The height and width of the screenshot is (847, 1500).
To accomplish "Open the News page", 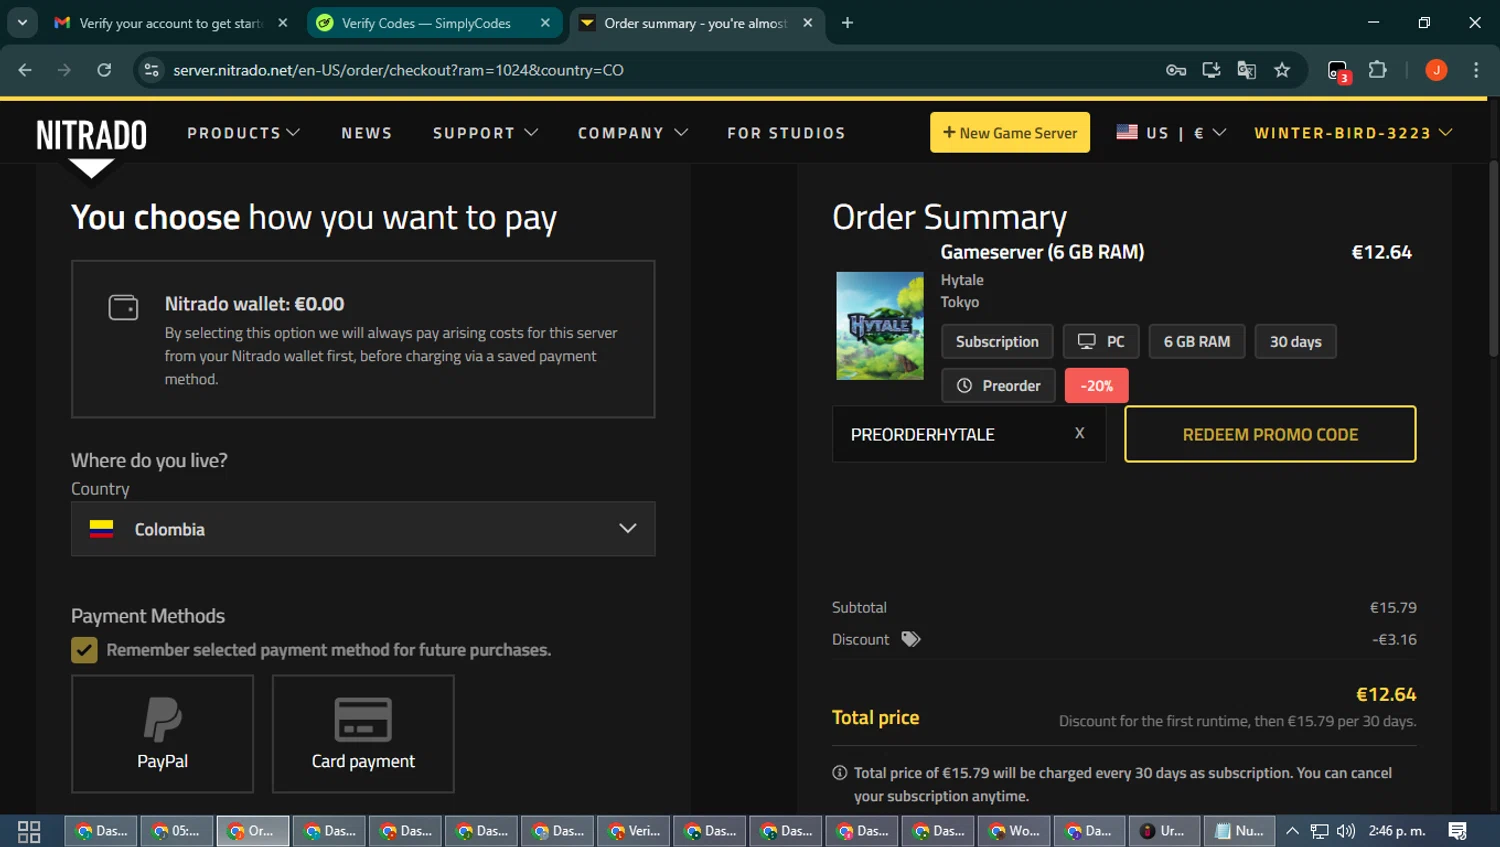I will tap(367, 133).
